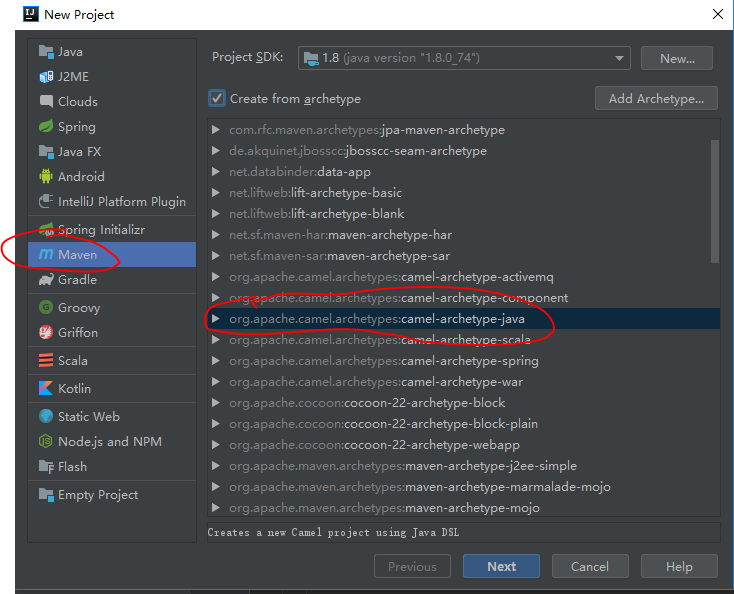Select the camel-archetype-war row
The image size is (734, 594).
click(x=463, y=382)
